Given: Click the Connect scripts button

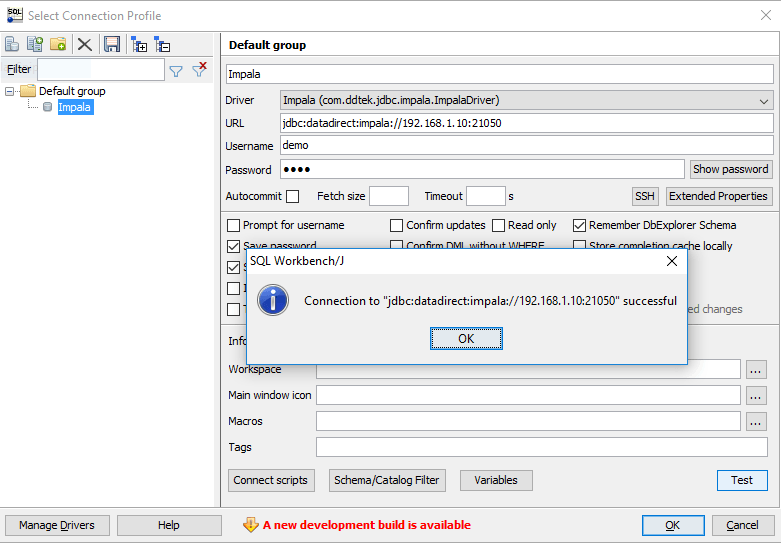Looking at the screenshot, I should pyautogui.click(x=271, y=480).
